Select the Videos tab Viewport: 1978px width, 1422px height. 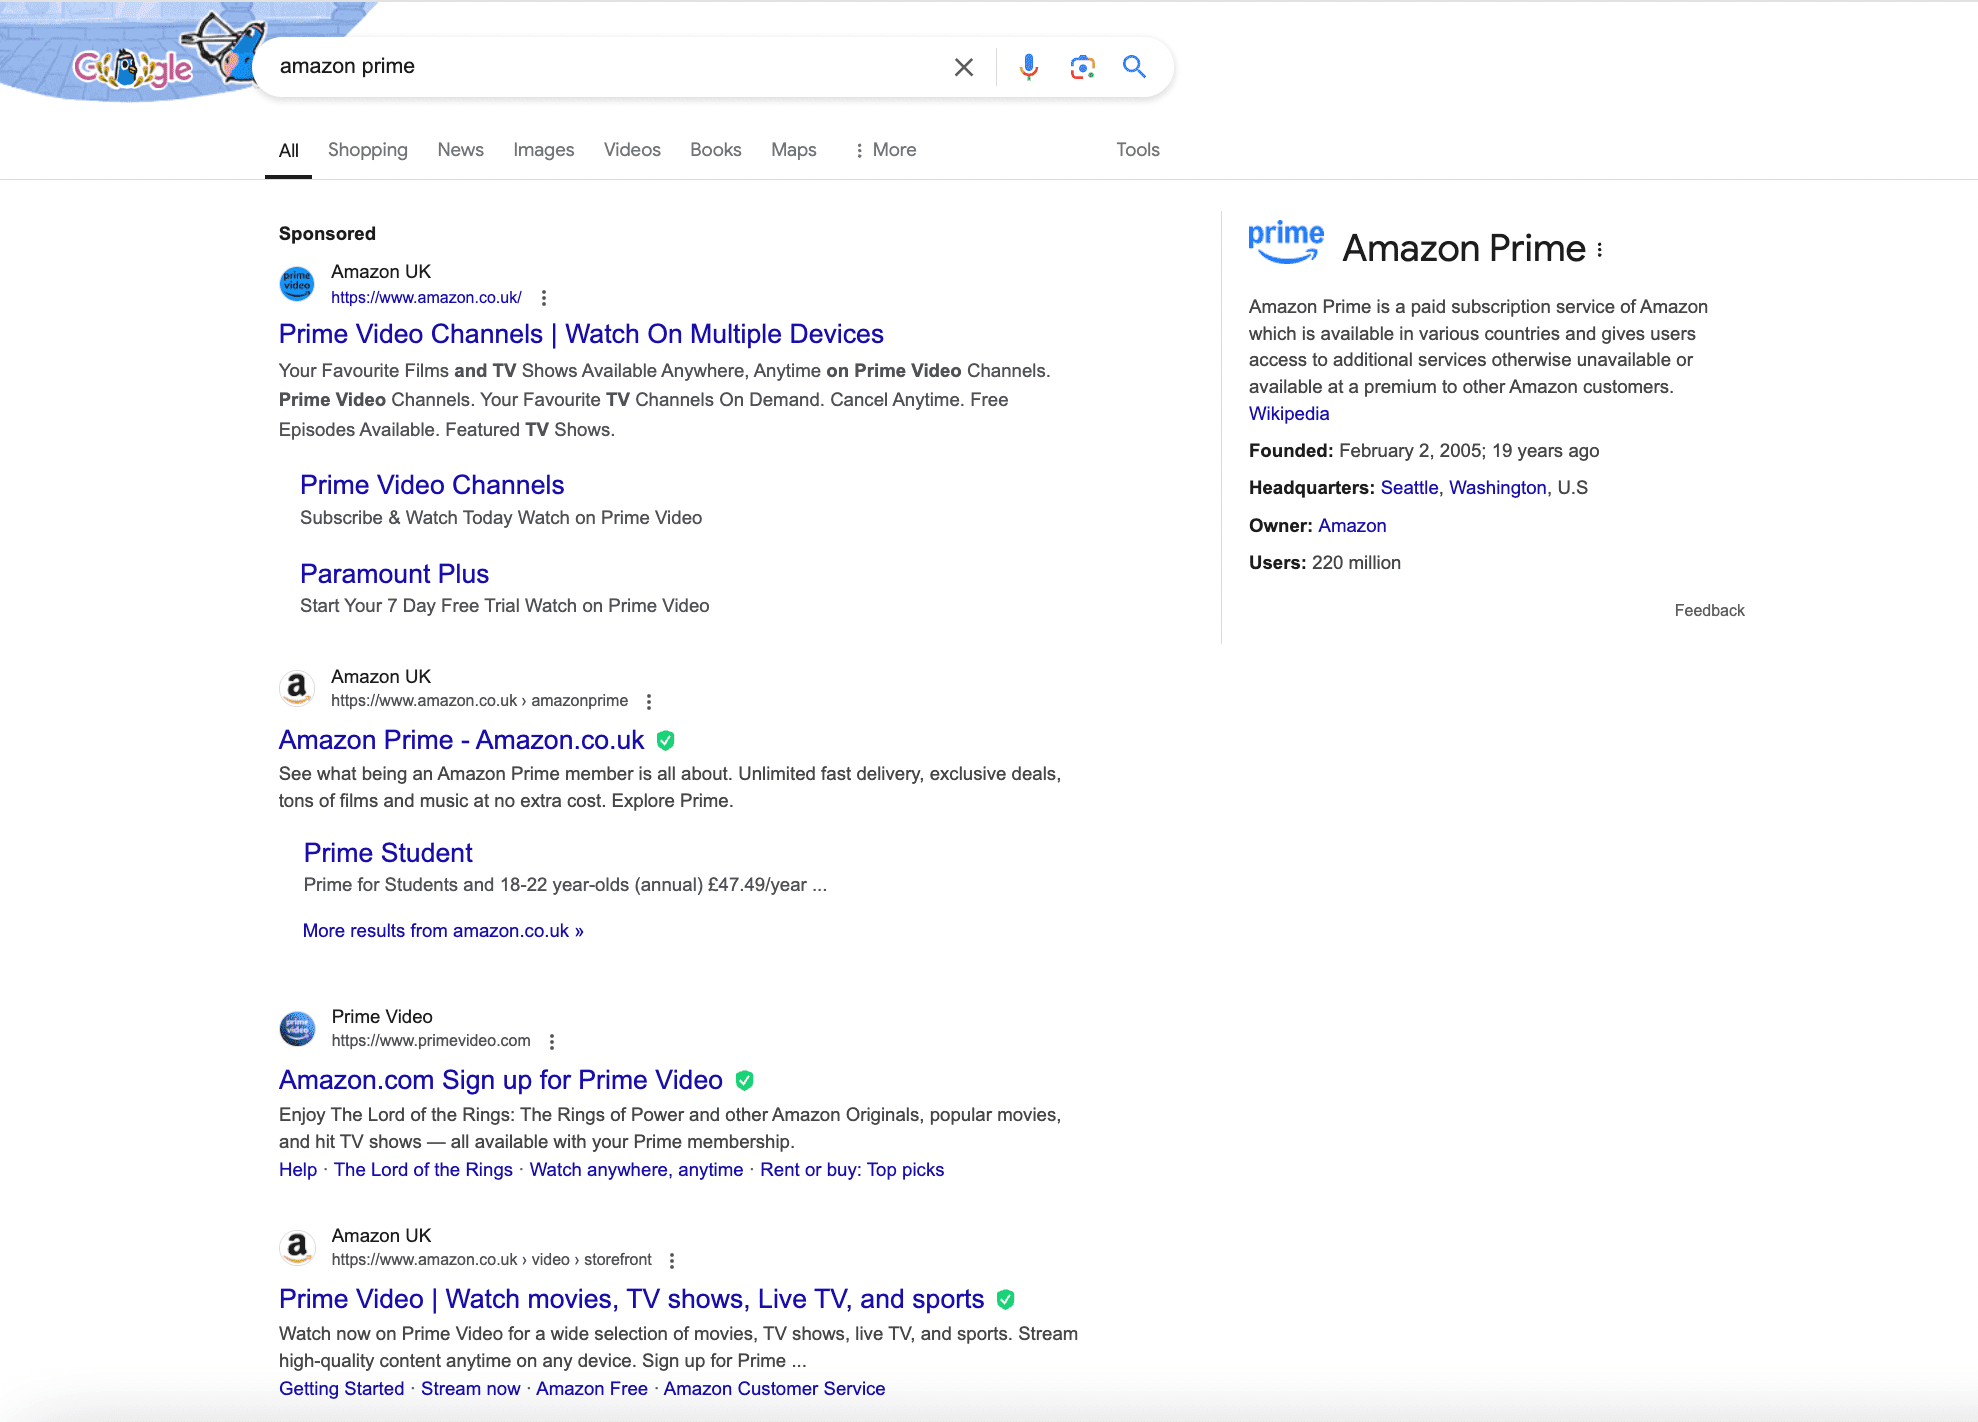coord(631,149)
